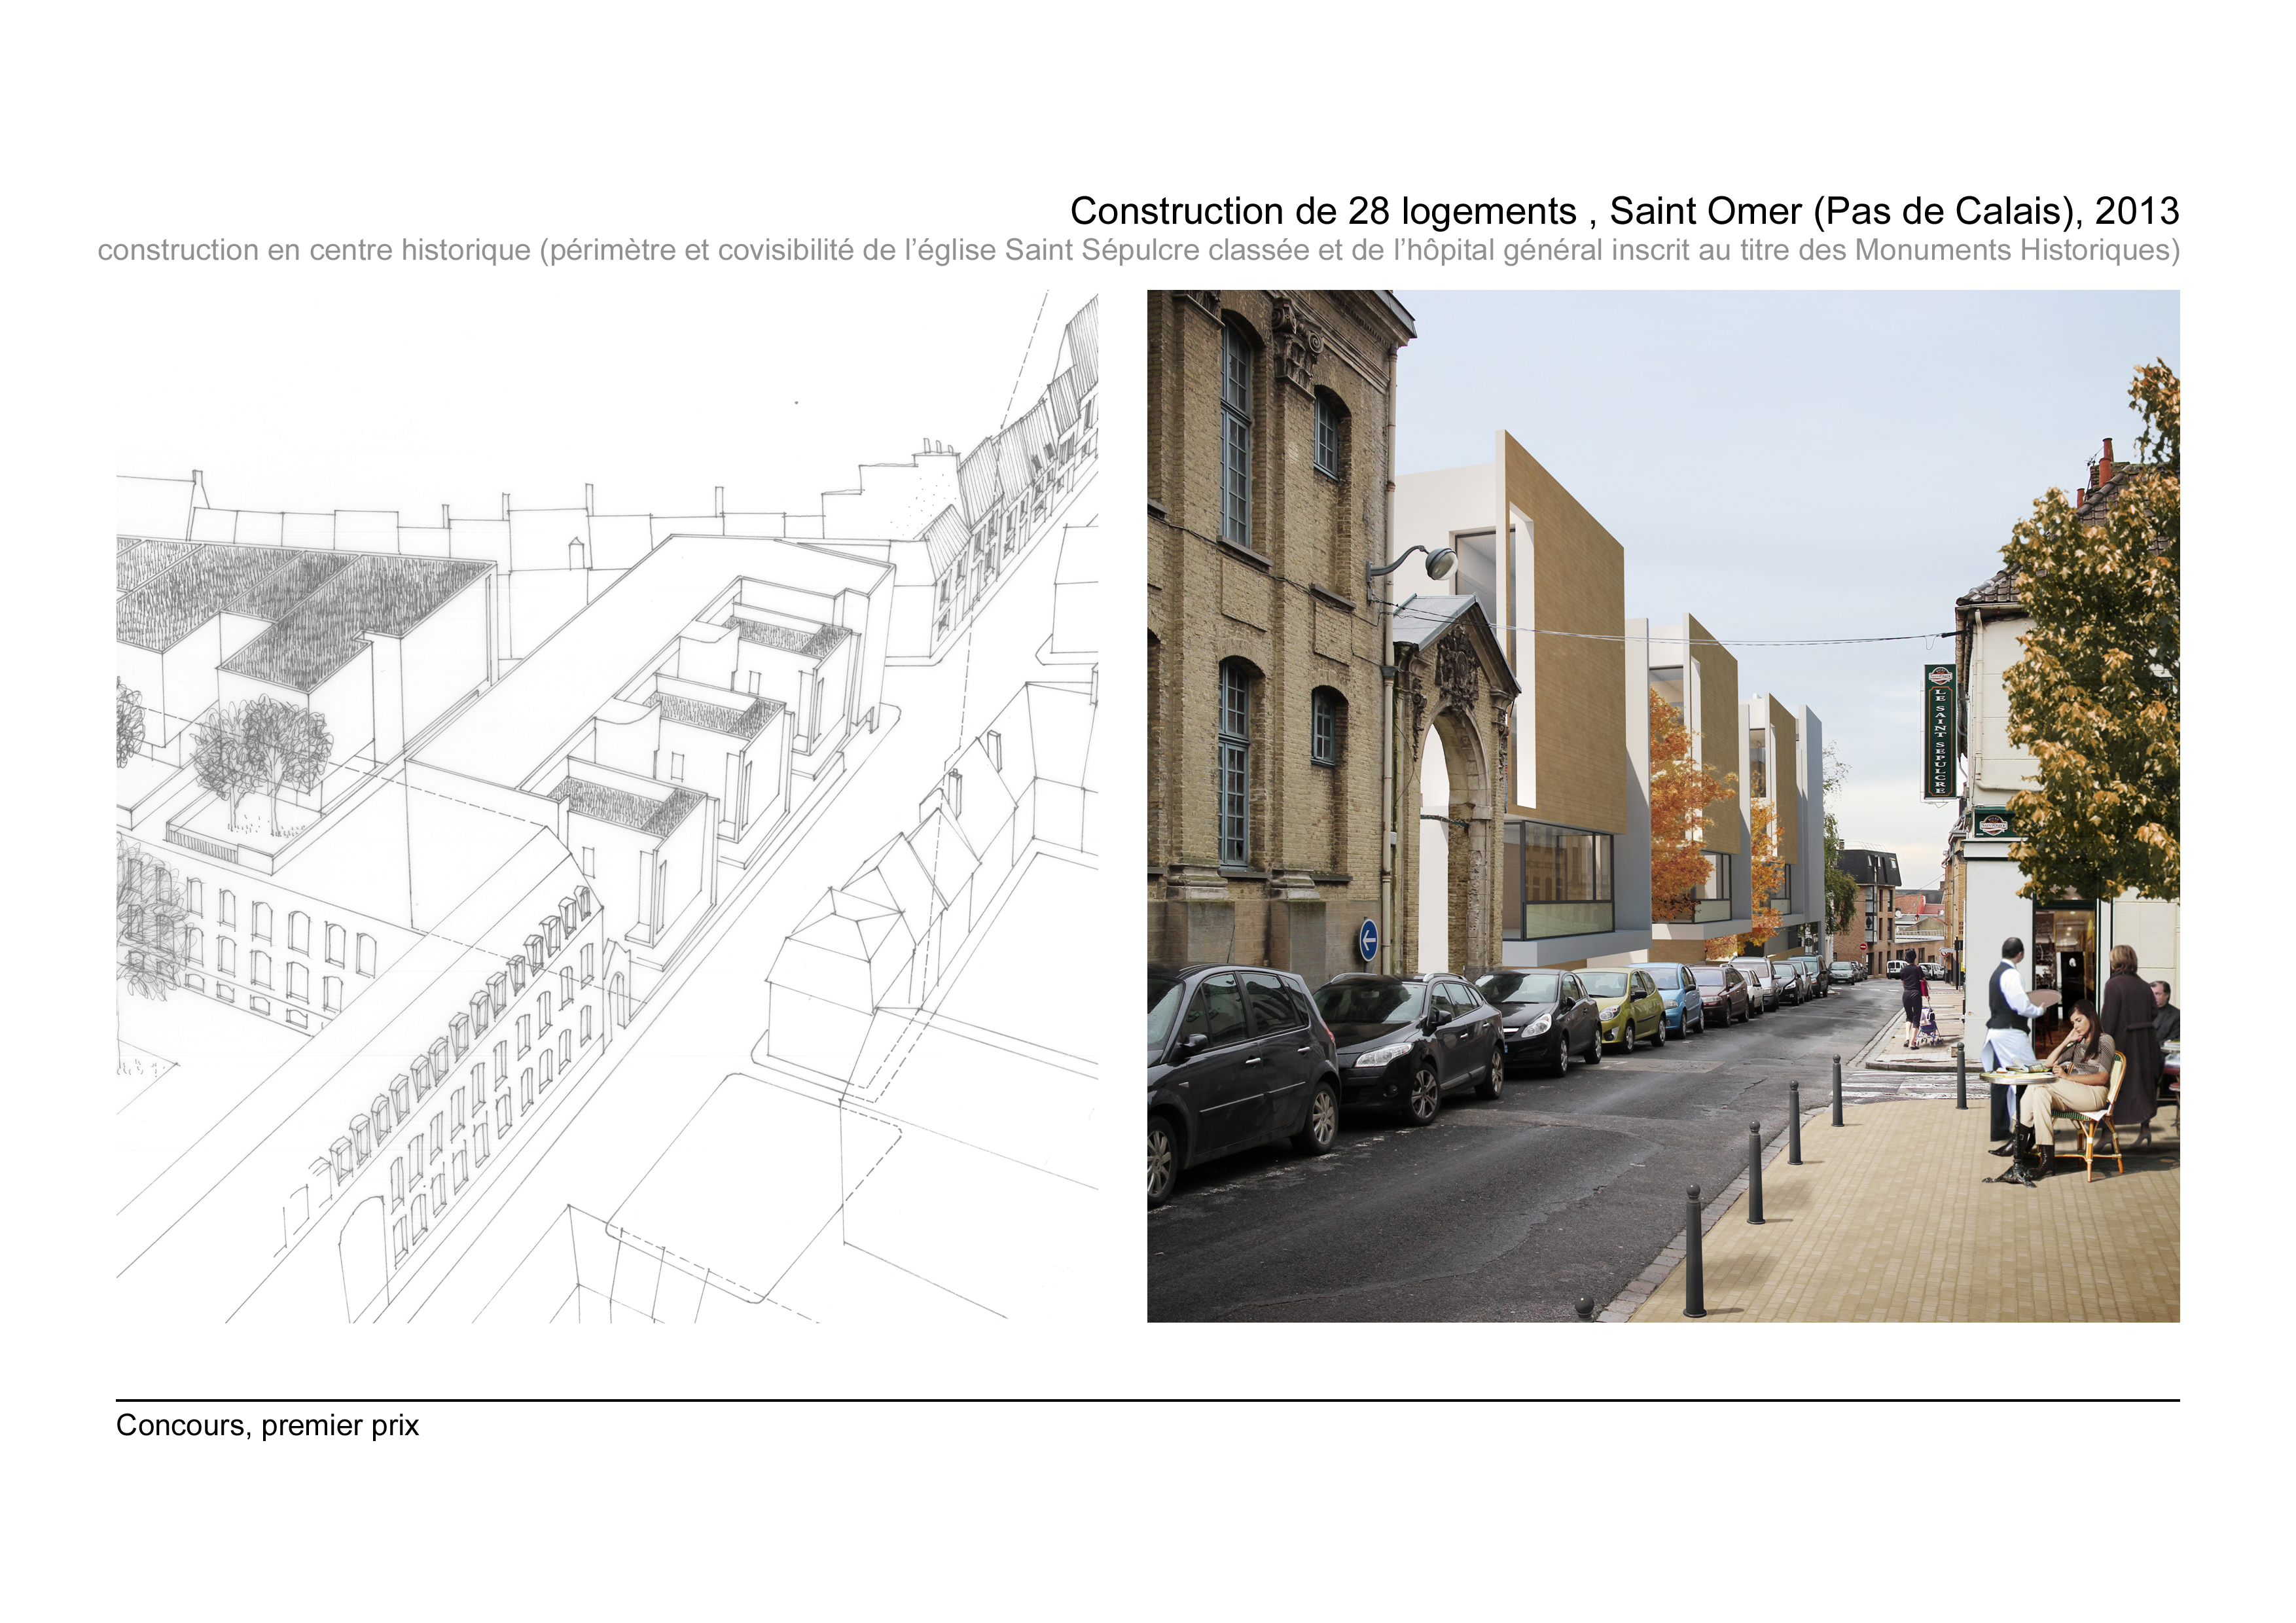Click the green "Le Saint Sepulcre" sign

(1940, 731)
